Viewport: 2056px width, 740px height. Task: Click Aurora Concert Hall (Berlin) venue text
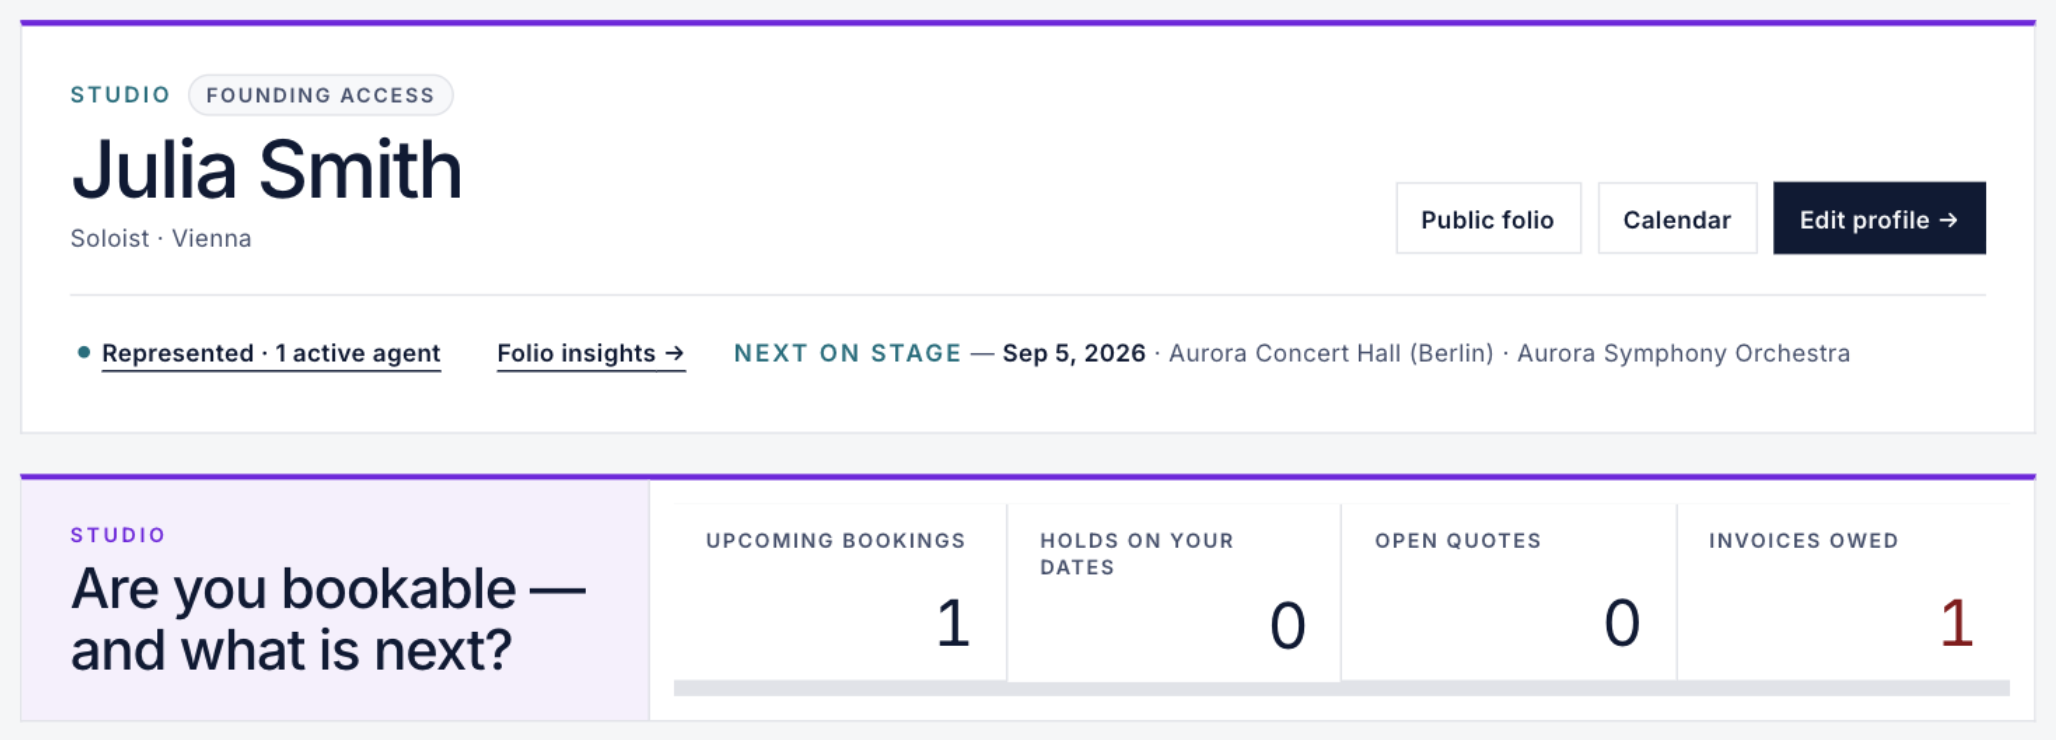[x=1331, y=353]
